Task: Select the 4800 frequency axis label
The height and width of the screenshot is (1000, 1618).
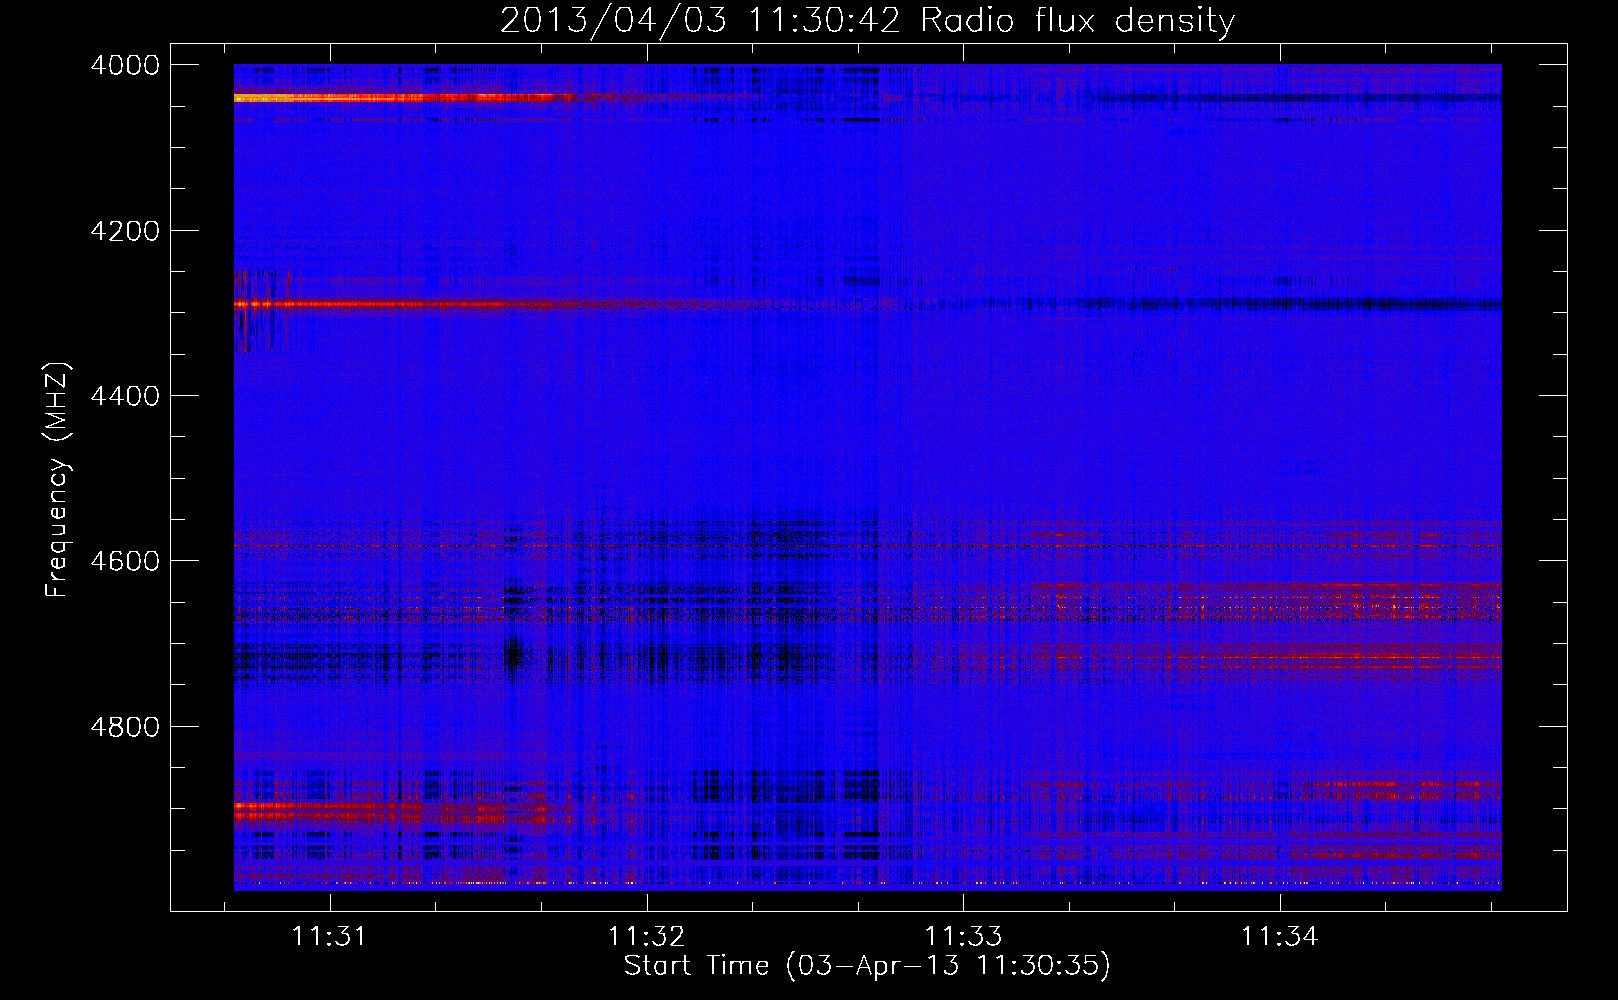Action: [124, 727]
